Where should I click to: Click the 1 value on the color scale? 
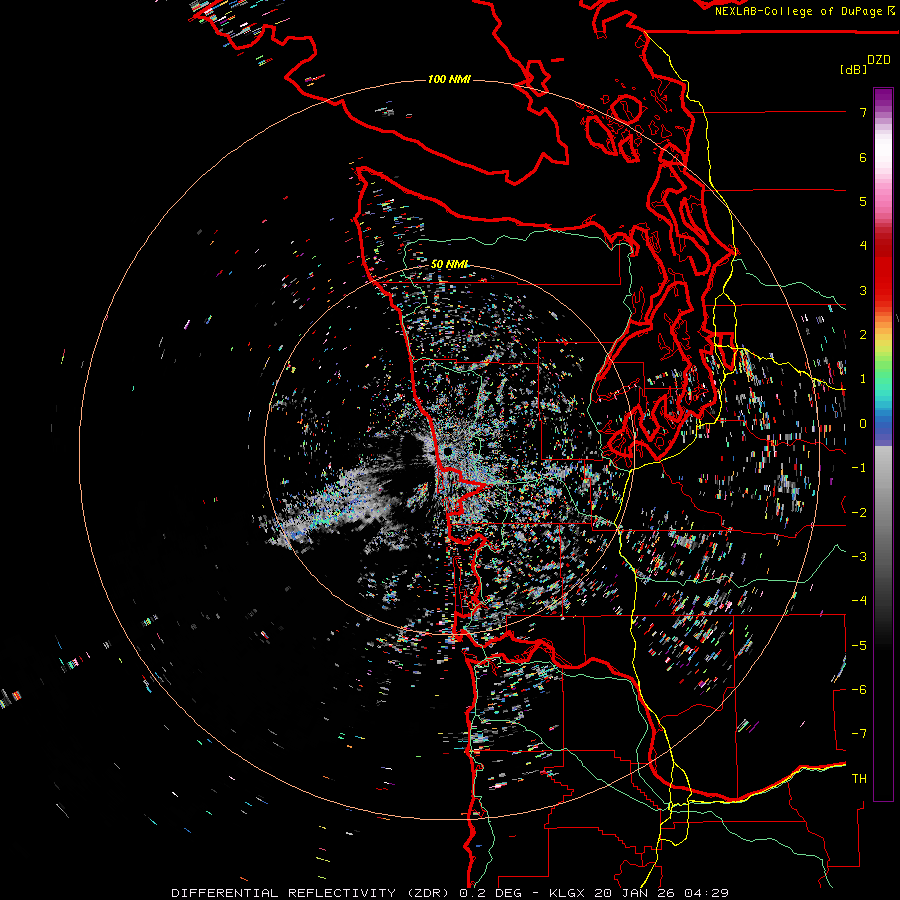pyautogui.click(x=863, y=379)
